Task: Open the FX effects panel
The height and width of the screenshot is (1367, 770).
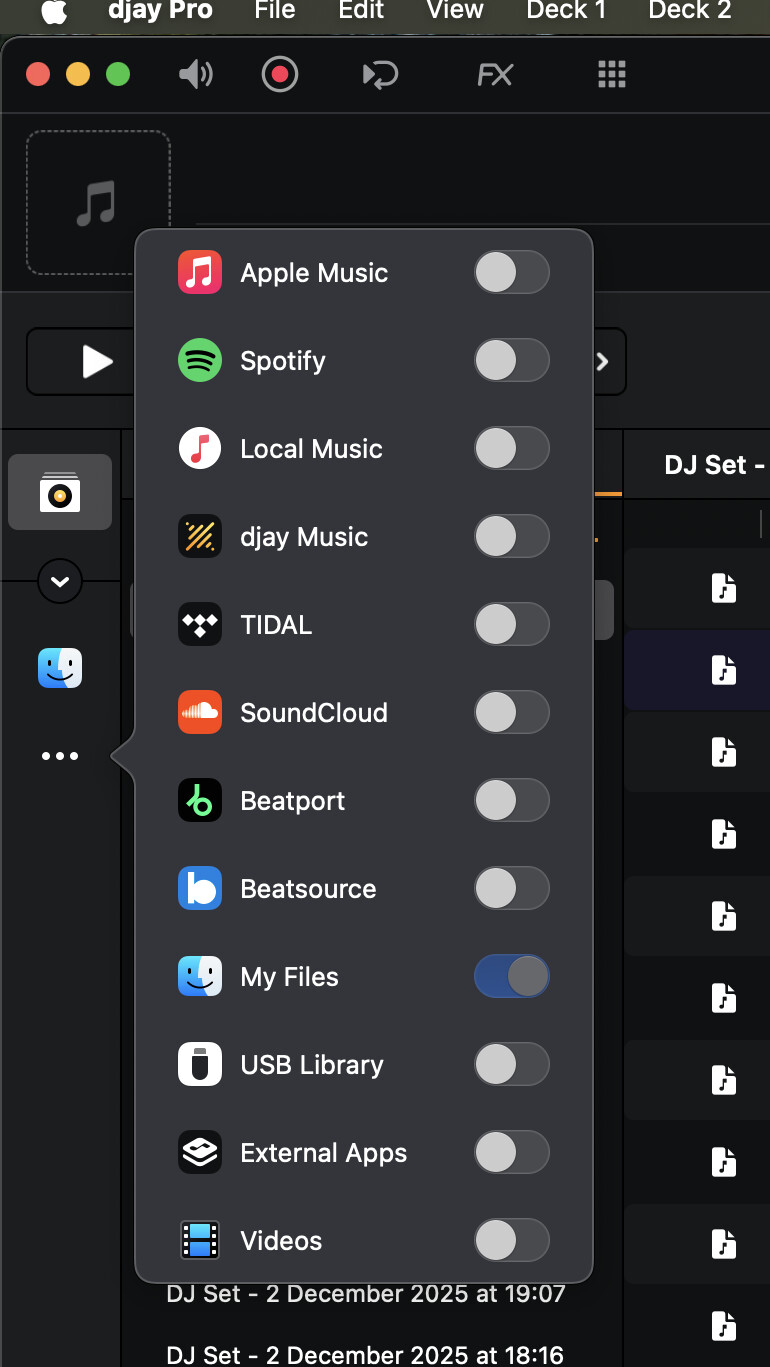Action: pyautogui.click(x=495, y=74)
